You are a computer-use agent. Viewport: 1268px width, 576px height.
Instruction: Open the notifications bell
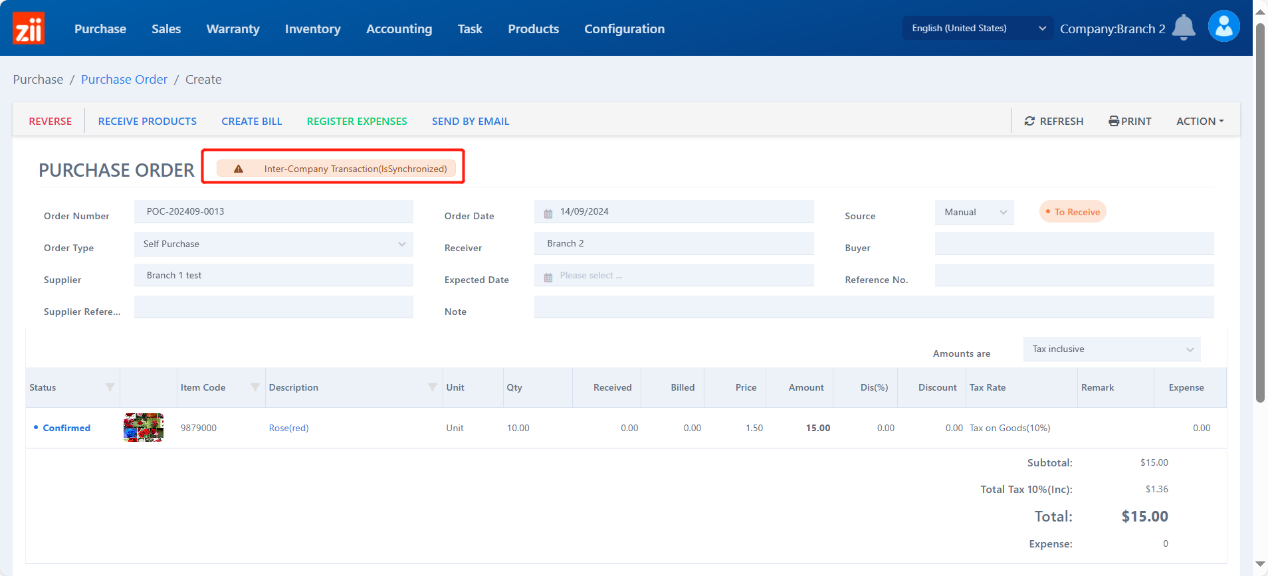click(x=1183, y=28)
